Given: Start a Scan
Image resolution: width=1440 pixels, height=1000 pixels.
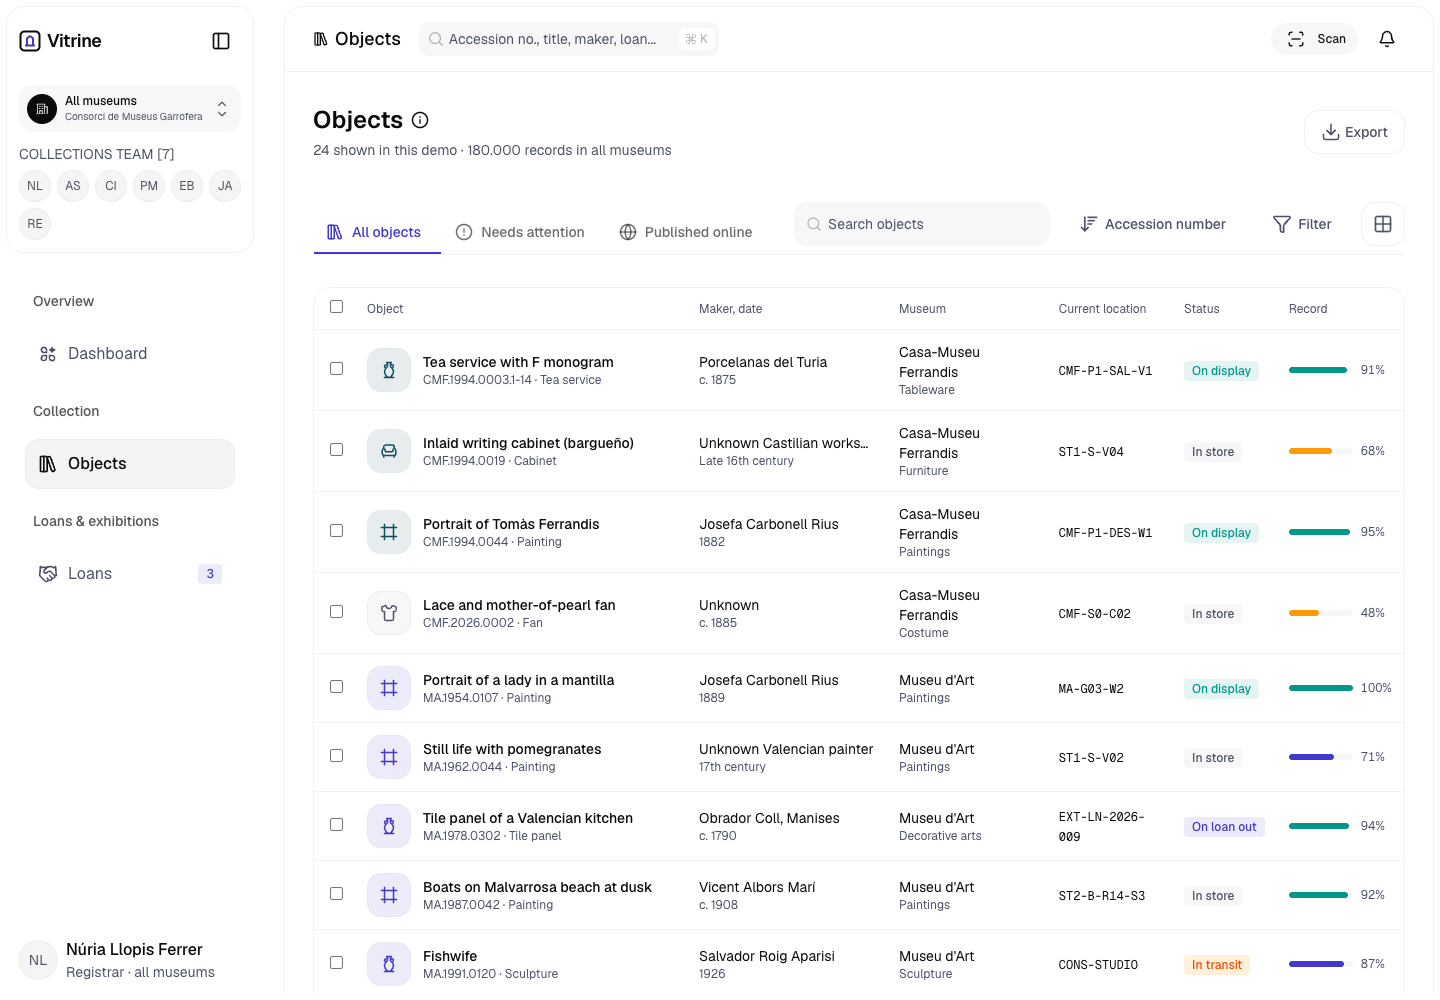Looking at the screenshot, I should [1315, 39].
